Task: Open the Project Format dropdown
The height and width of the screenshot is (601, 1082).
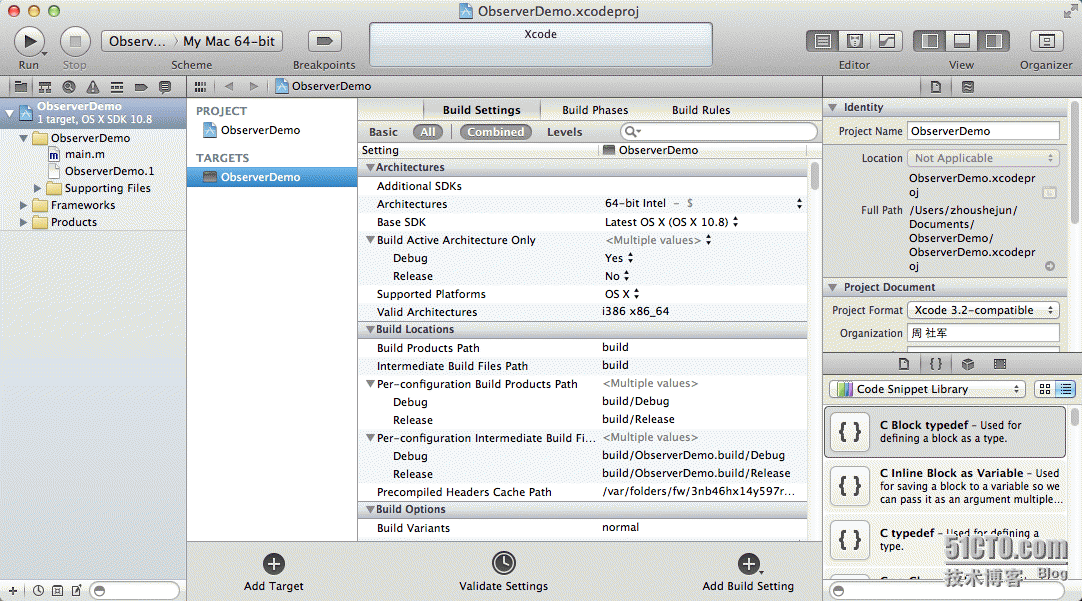Action: 983,311
